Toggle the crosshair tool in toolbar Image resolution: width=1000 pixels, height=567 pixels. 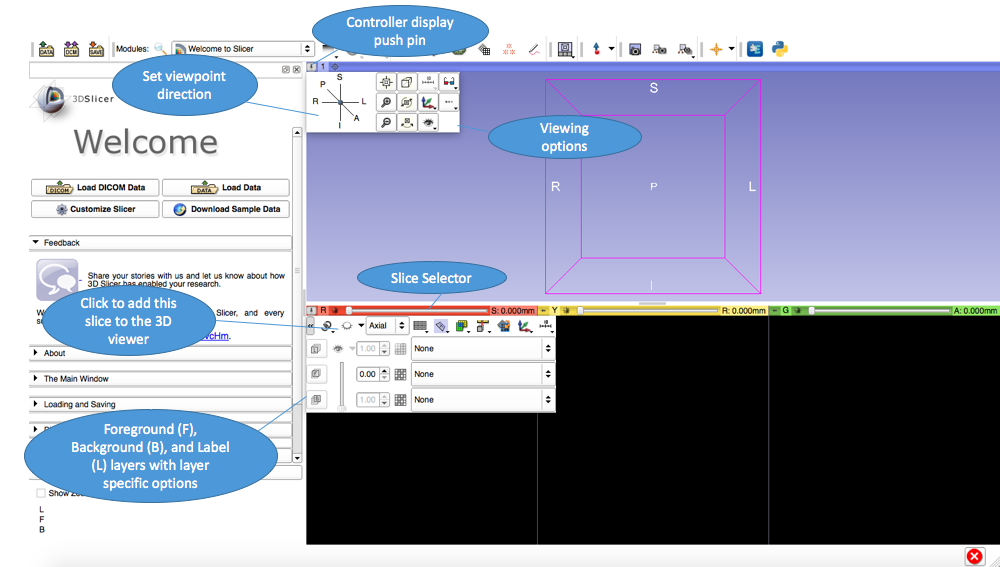tap(716, 48)
